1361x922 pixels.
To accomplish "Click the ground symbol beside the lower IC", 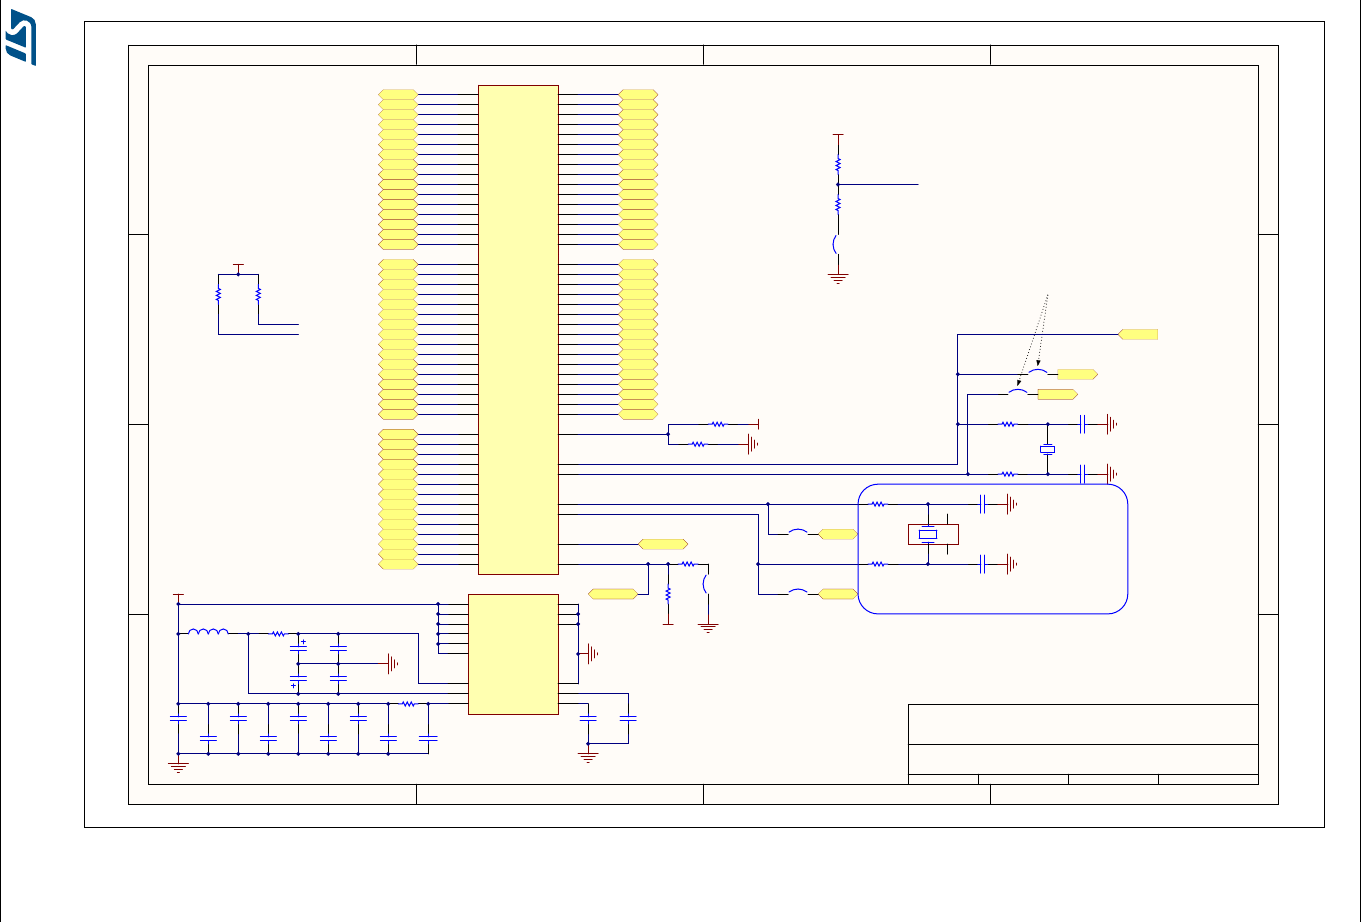I will click(x=592, y=653).
